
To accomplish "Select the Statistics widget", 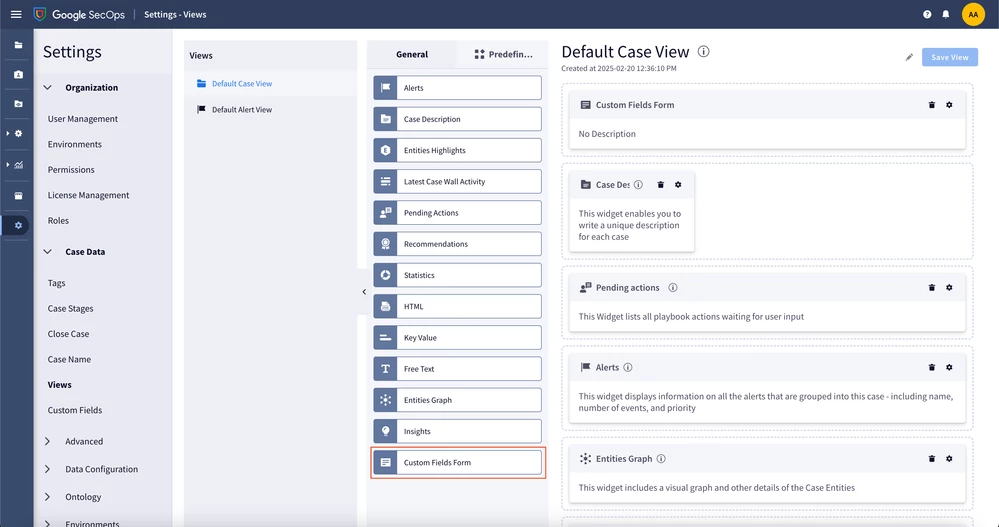I will pos(457,275).
